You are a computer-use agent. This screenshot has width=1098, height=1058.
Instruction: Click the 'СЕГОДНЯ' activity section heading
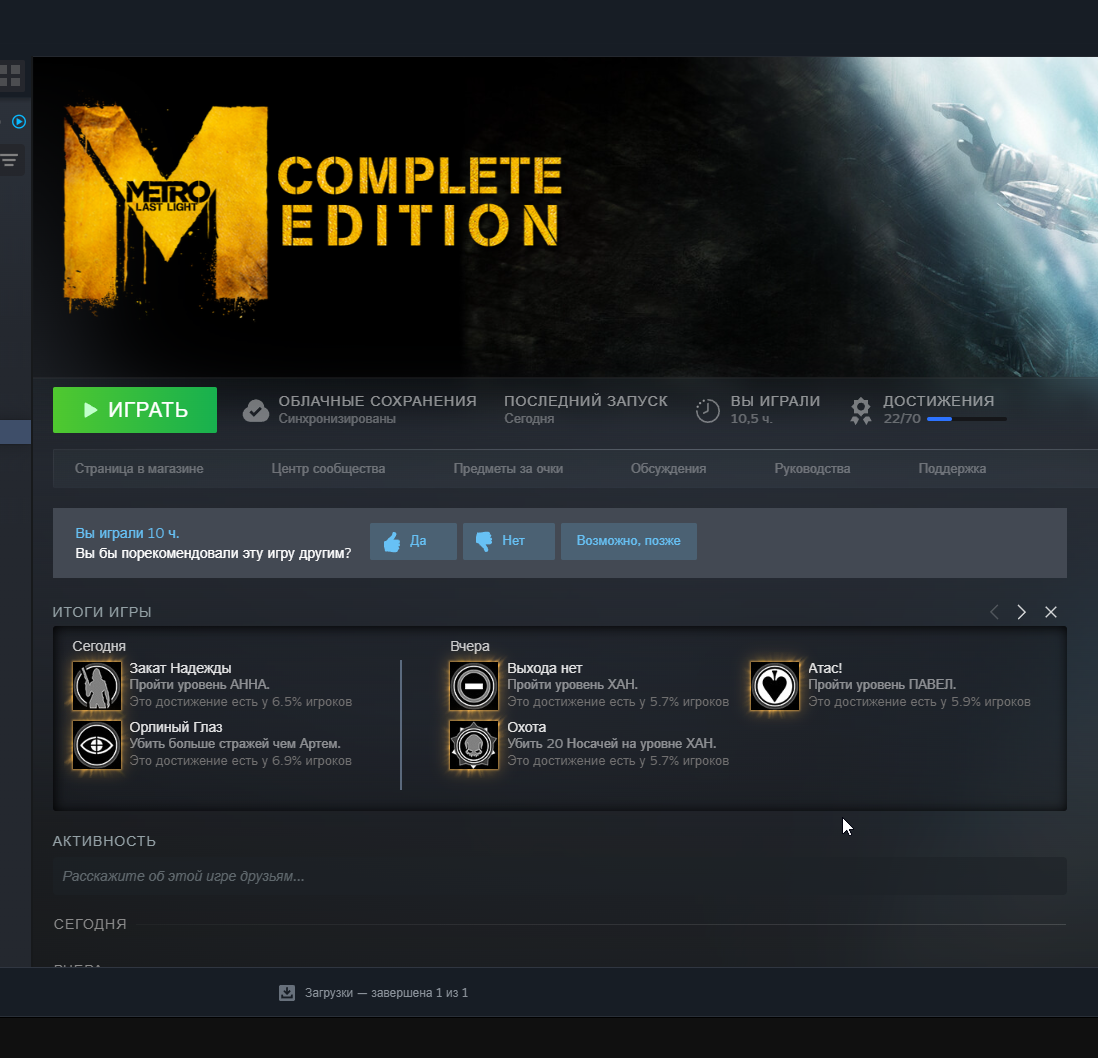click(x=90, y=924)
